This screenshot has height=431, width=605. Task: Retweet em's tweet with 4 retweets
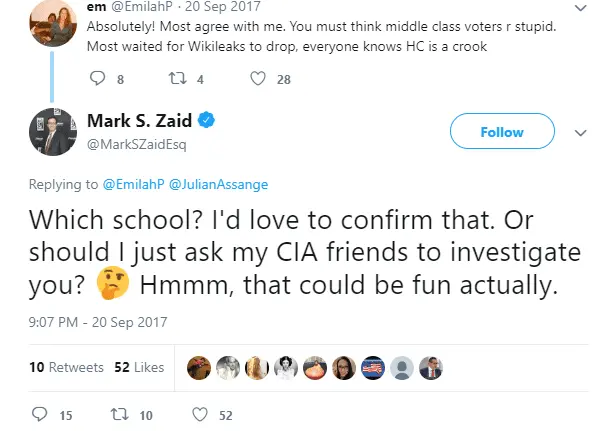click(x=174, y=78)
